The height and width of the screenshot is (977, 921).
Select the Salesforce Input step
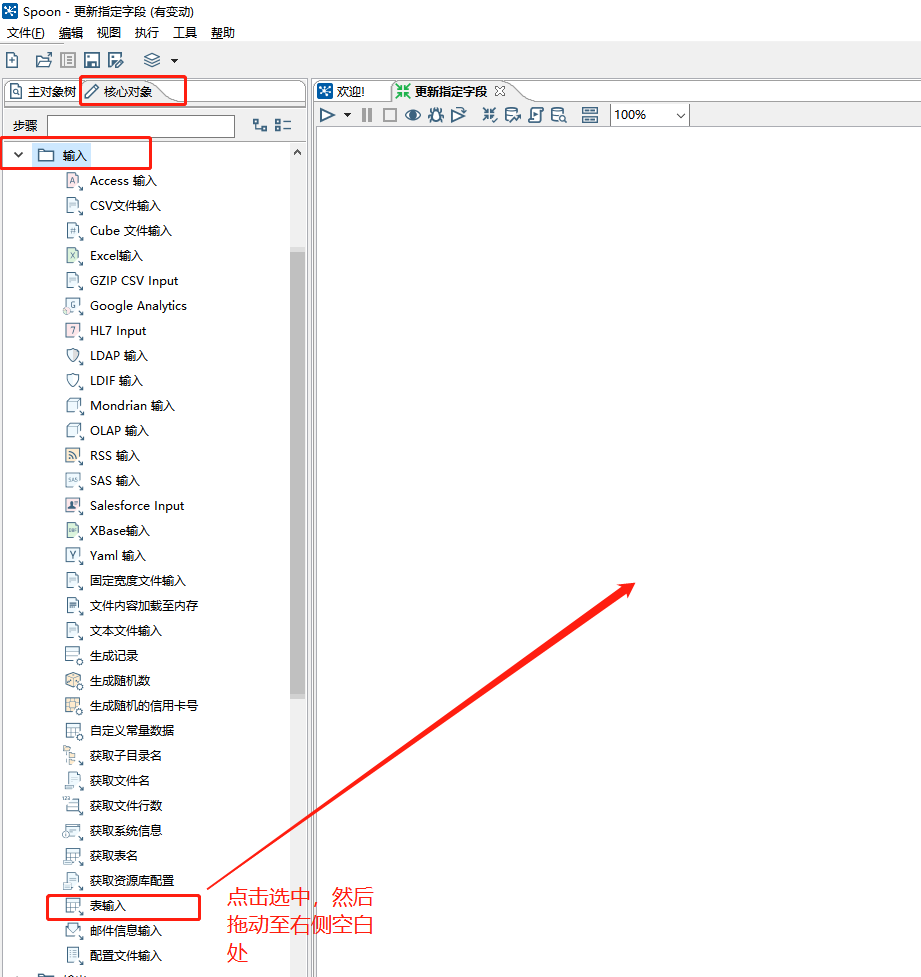click(x=125, y=505)
